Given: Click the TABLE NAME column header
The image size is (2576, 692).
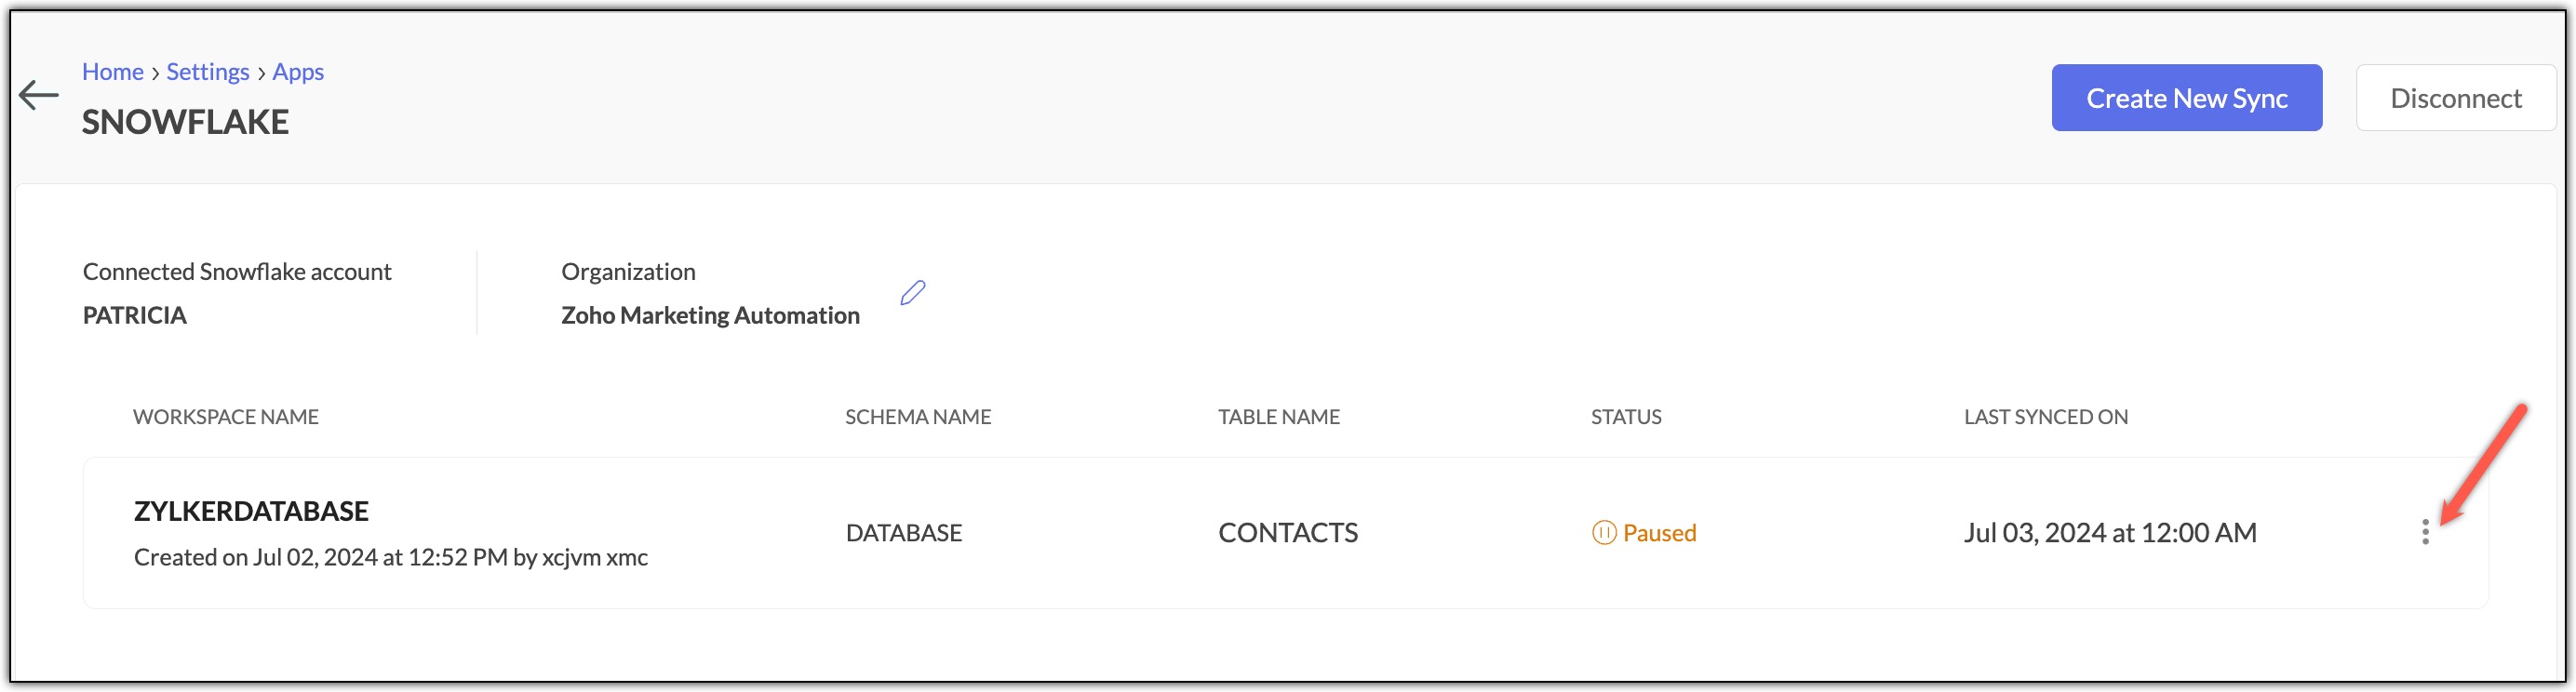Looking at the screenshot, I should tap(1279, 417).
